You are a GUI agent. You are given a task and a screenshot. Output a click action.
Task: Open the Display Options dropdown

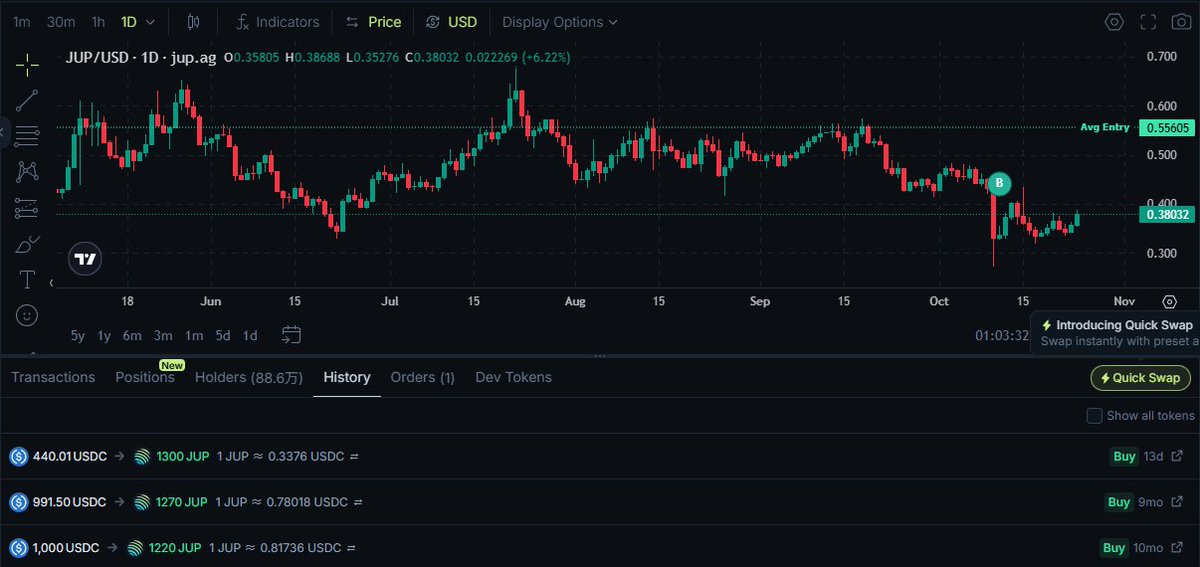point(560,21)
